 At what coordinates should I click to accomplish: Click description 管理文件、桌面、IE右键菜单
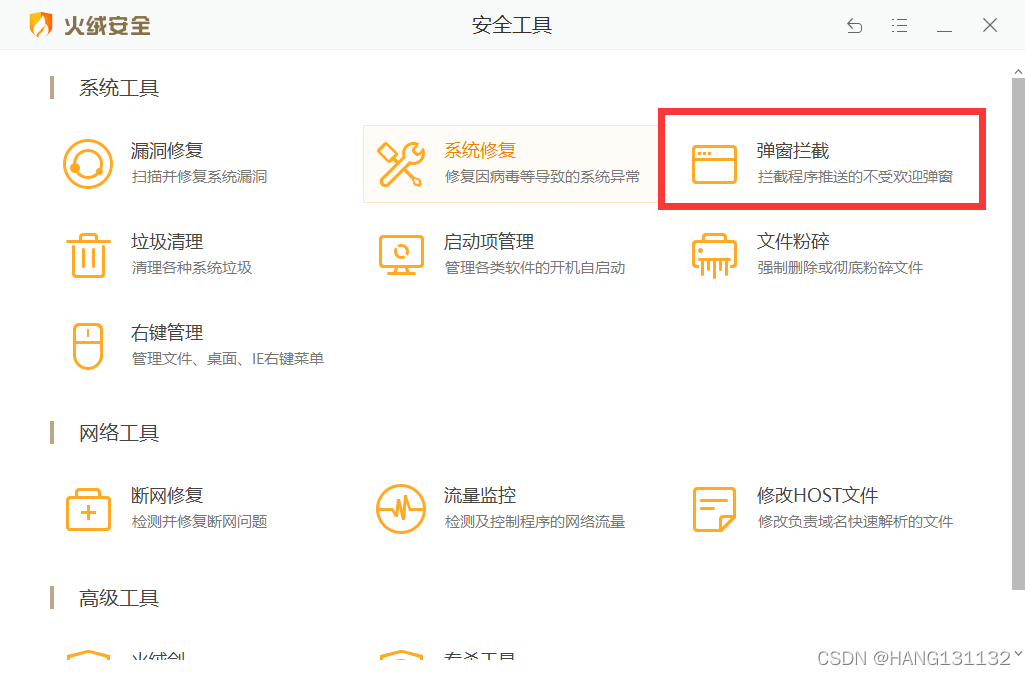[227, 359]
